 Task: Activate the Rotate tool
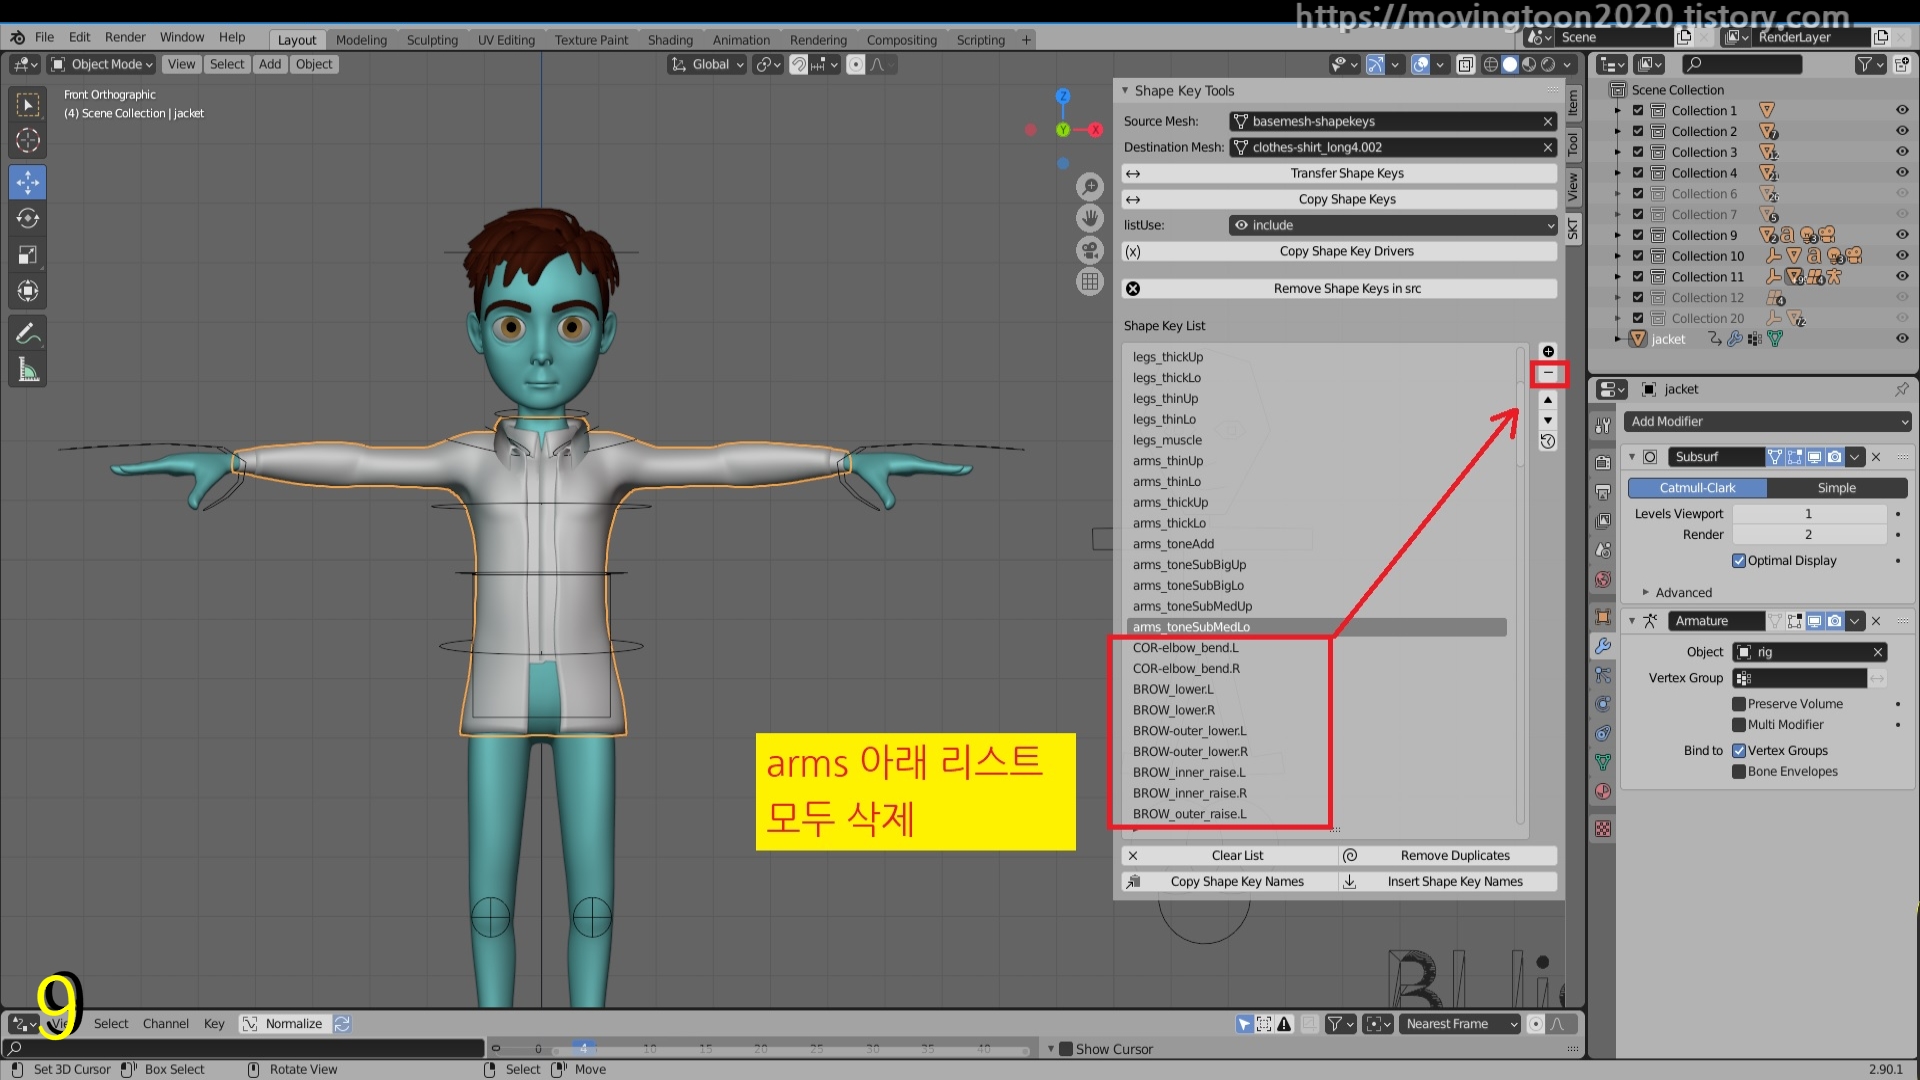click(28, 218)
